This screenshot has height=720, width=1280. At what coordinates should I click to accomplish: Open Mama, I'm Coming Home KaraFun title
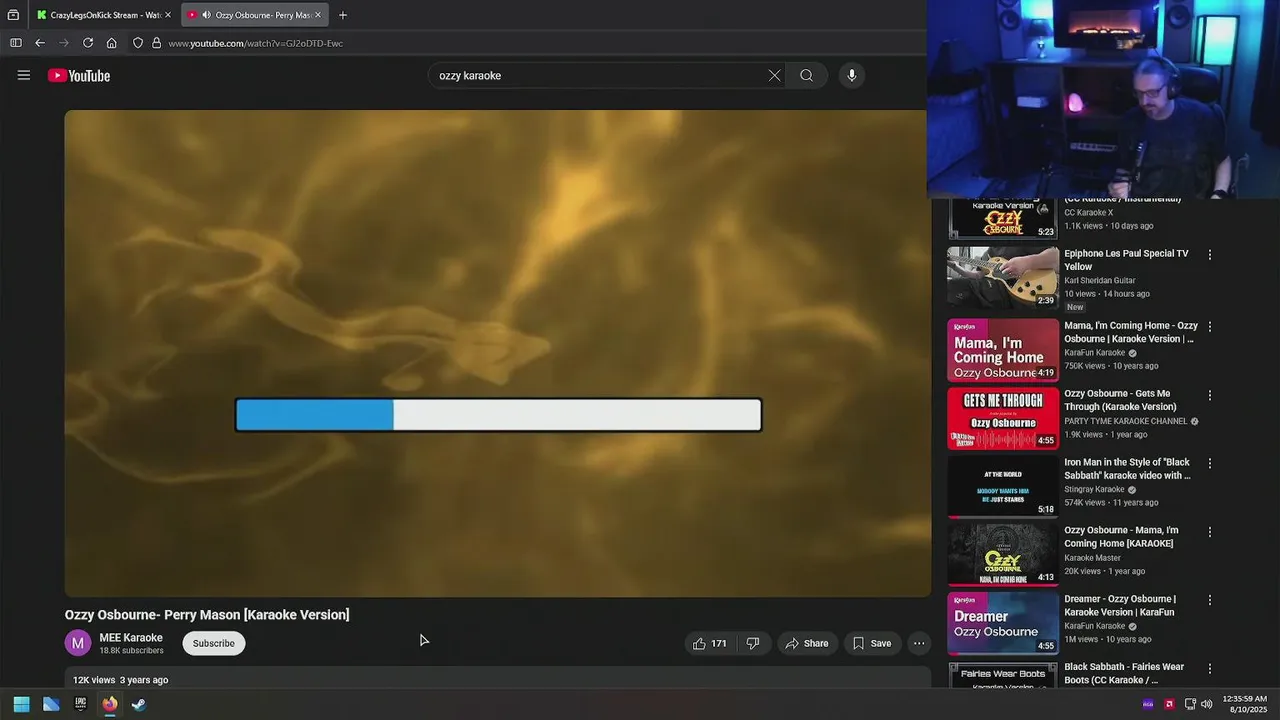tap(1131, 332)
